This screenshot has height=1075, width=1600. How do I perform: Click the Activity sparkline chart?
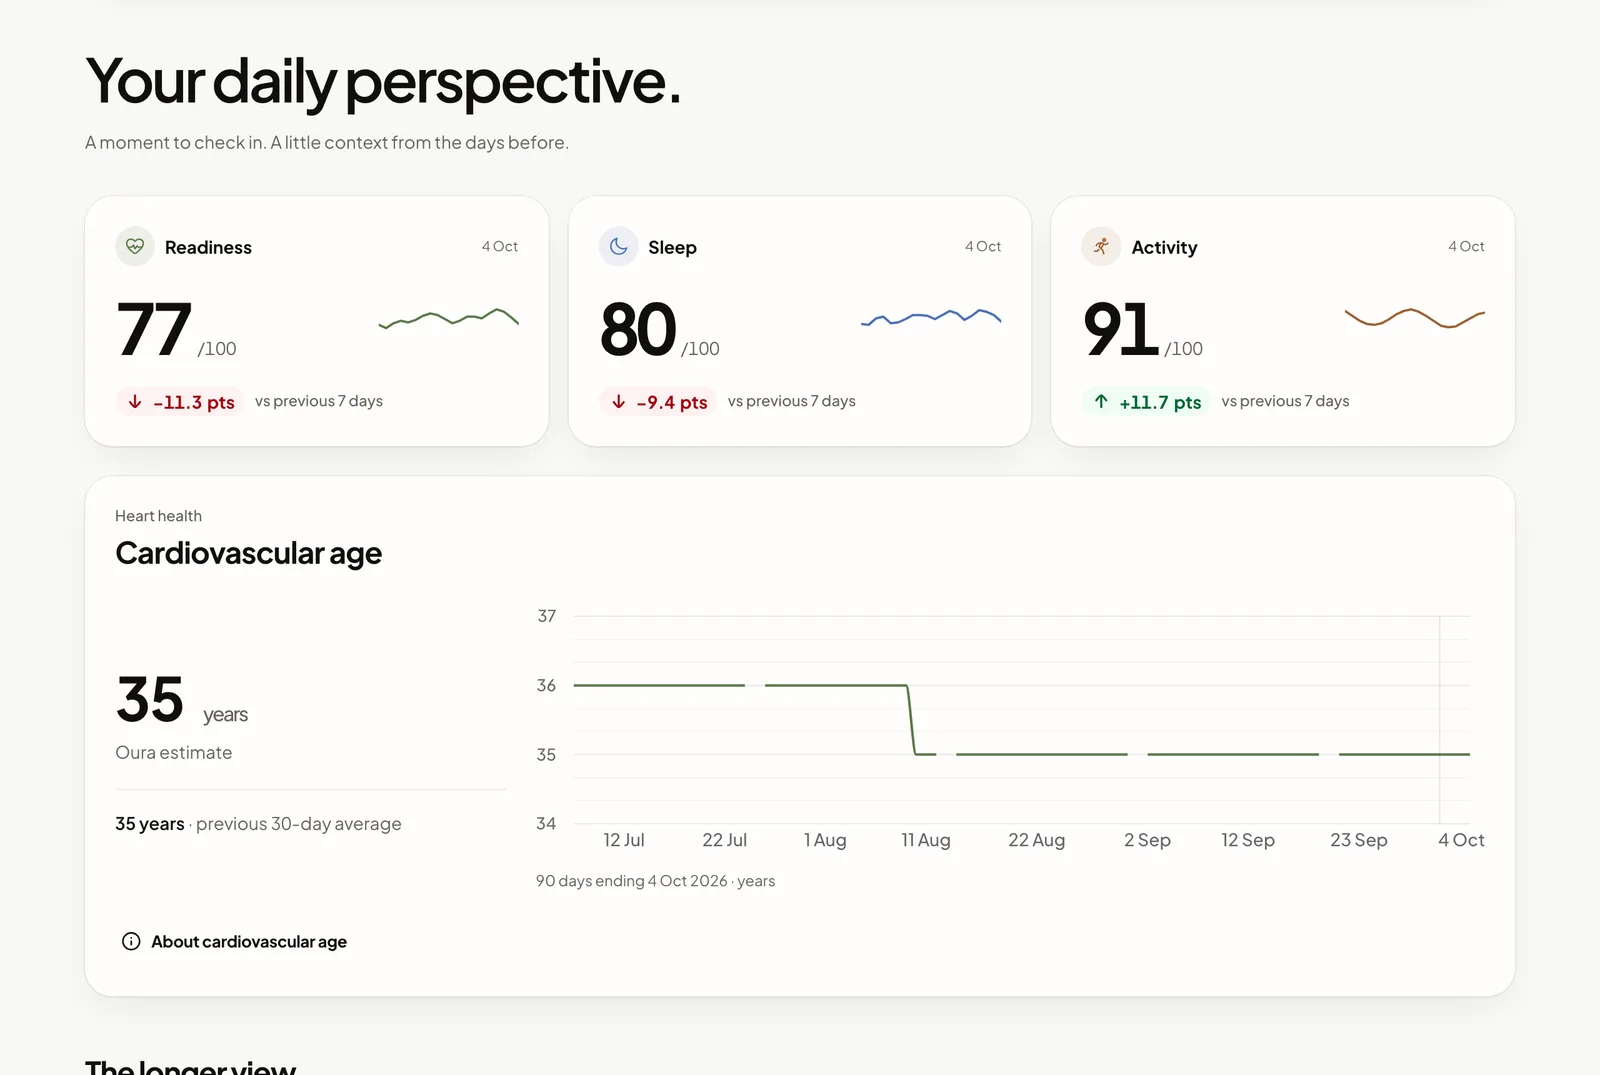click(x=1415, y=318)
